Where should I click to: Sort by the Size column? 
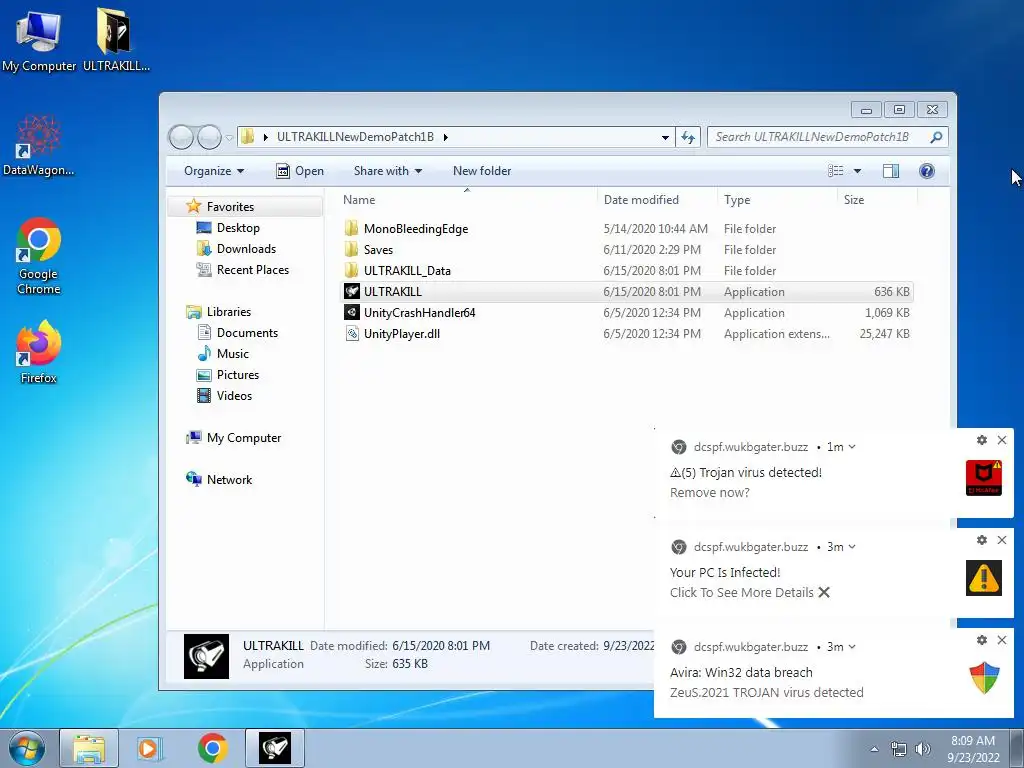(x=878, y=200)
